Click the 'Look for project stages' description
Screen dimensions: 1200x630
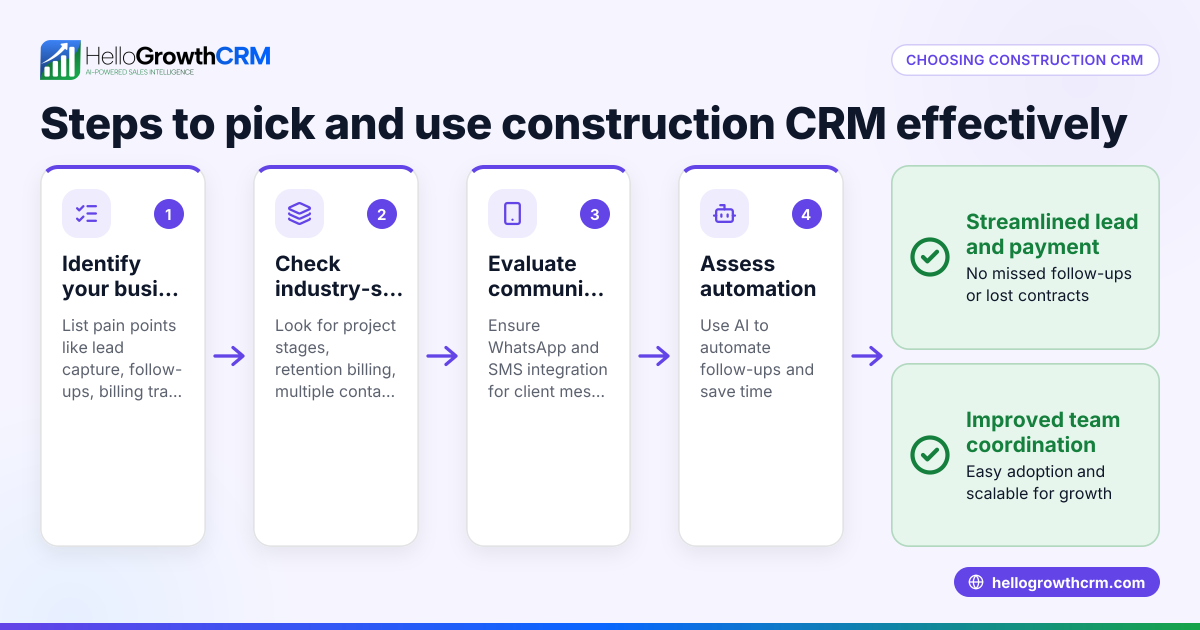(336, 358)
